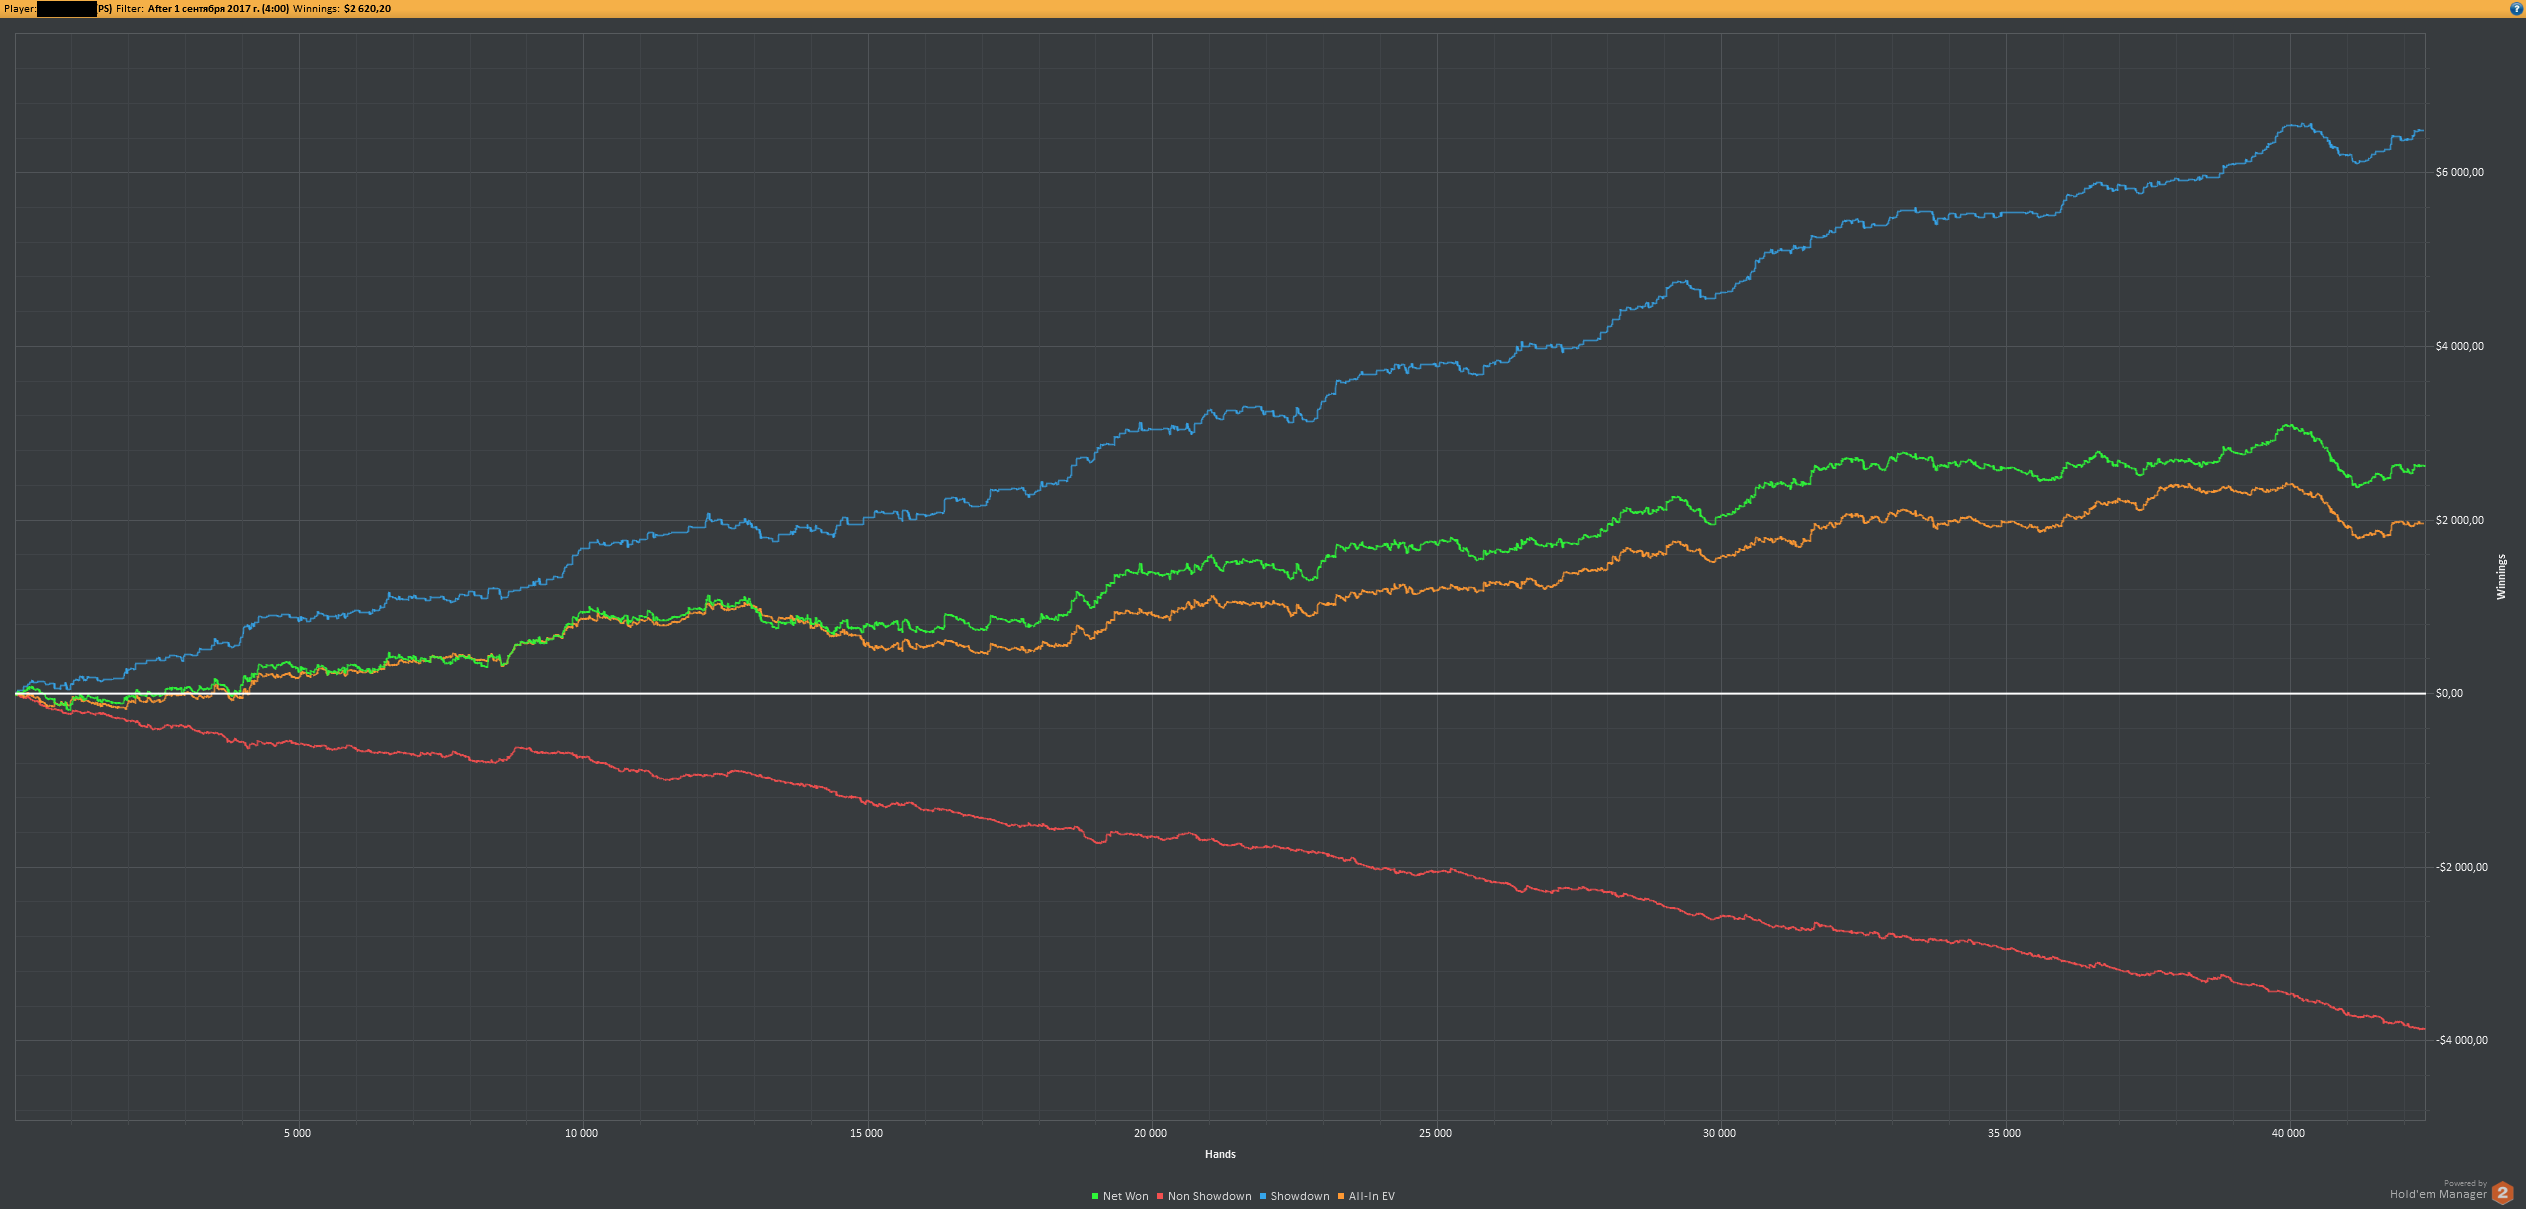Click the orange All-In EV legend square
The image size is (2526, 1209).
point(1341,1196)
